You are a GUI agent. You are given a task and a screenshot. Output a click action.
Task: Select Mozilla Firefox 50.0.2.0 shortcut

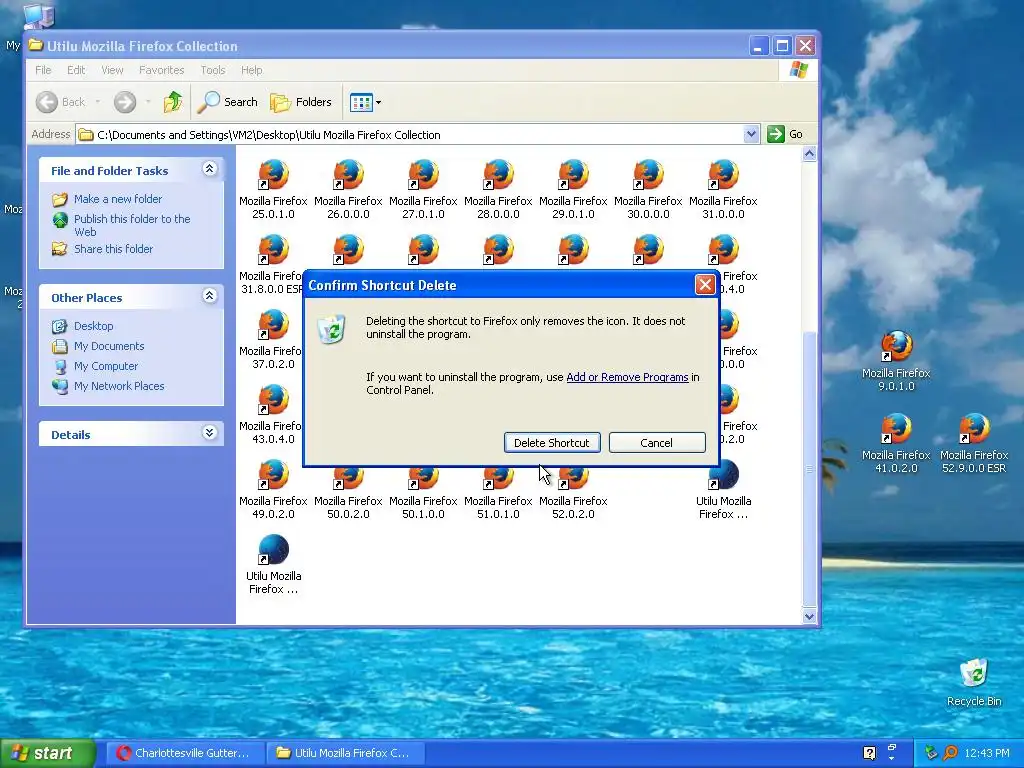348,494
